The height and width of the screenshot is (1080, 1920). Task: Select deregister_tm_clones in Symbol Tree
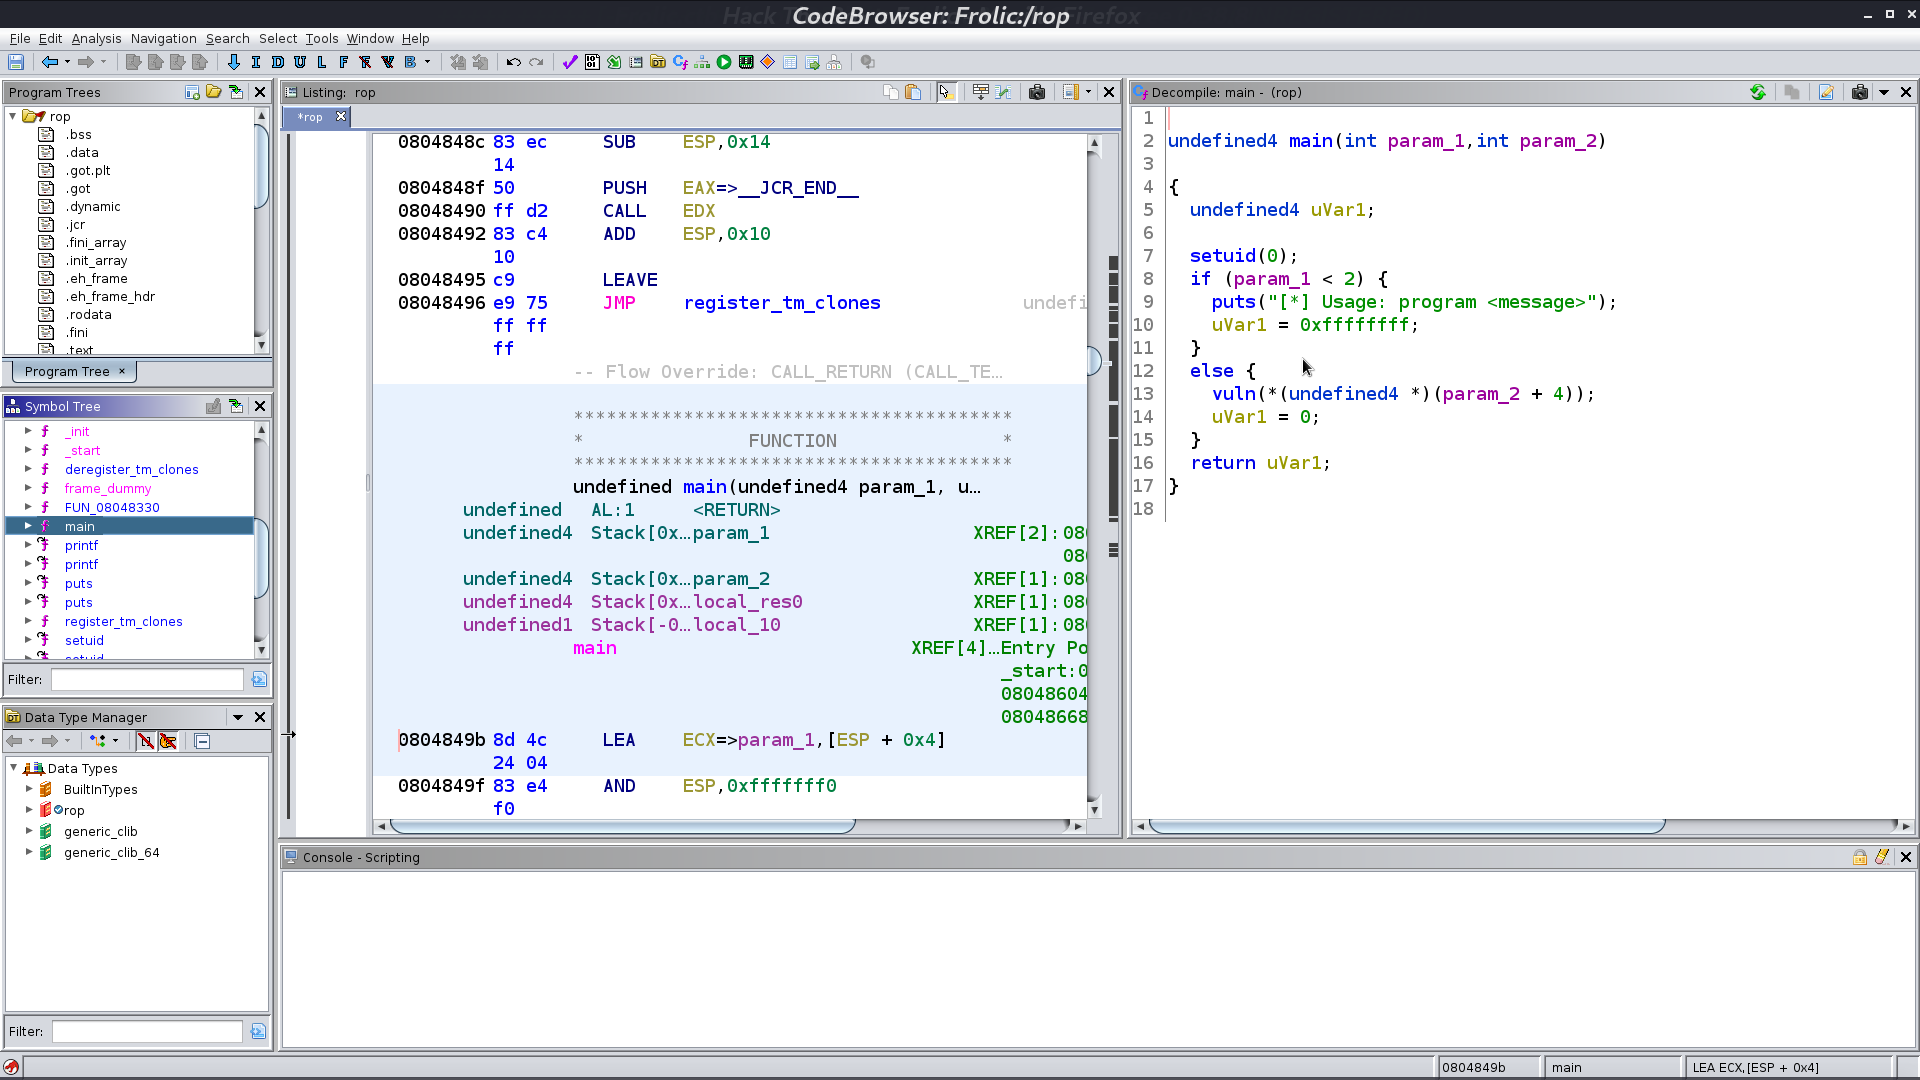(x=132, y=469)
